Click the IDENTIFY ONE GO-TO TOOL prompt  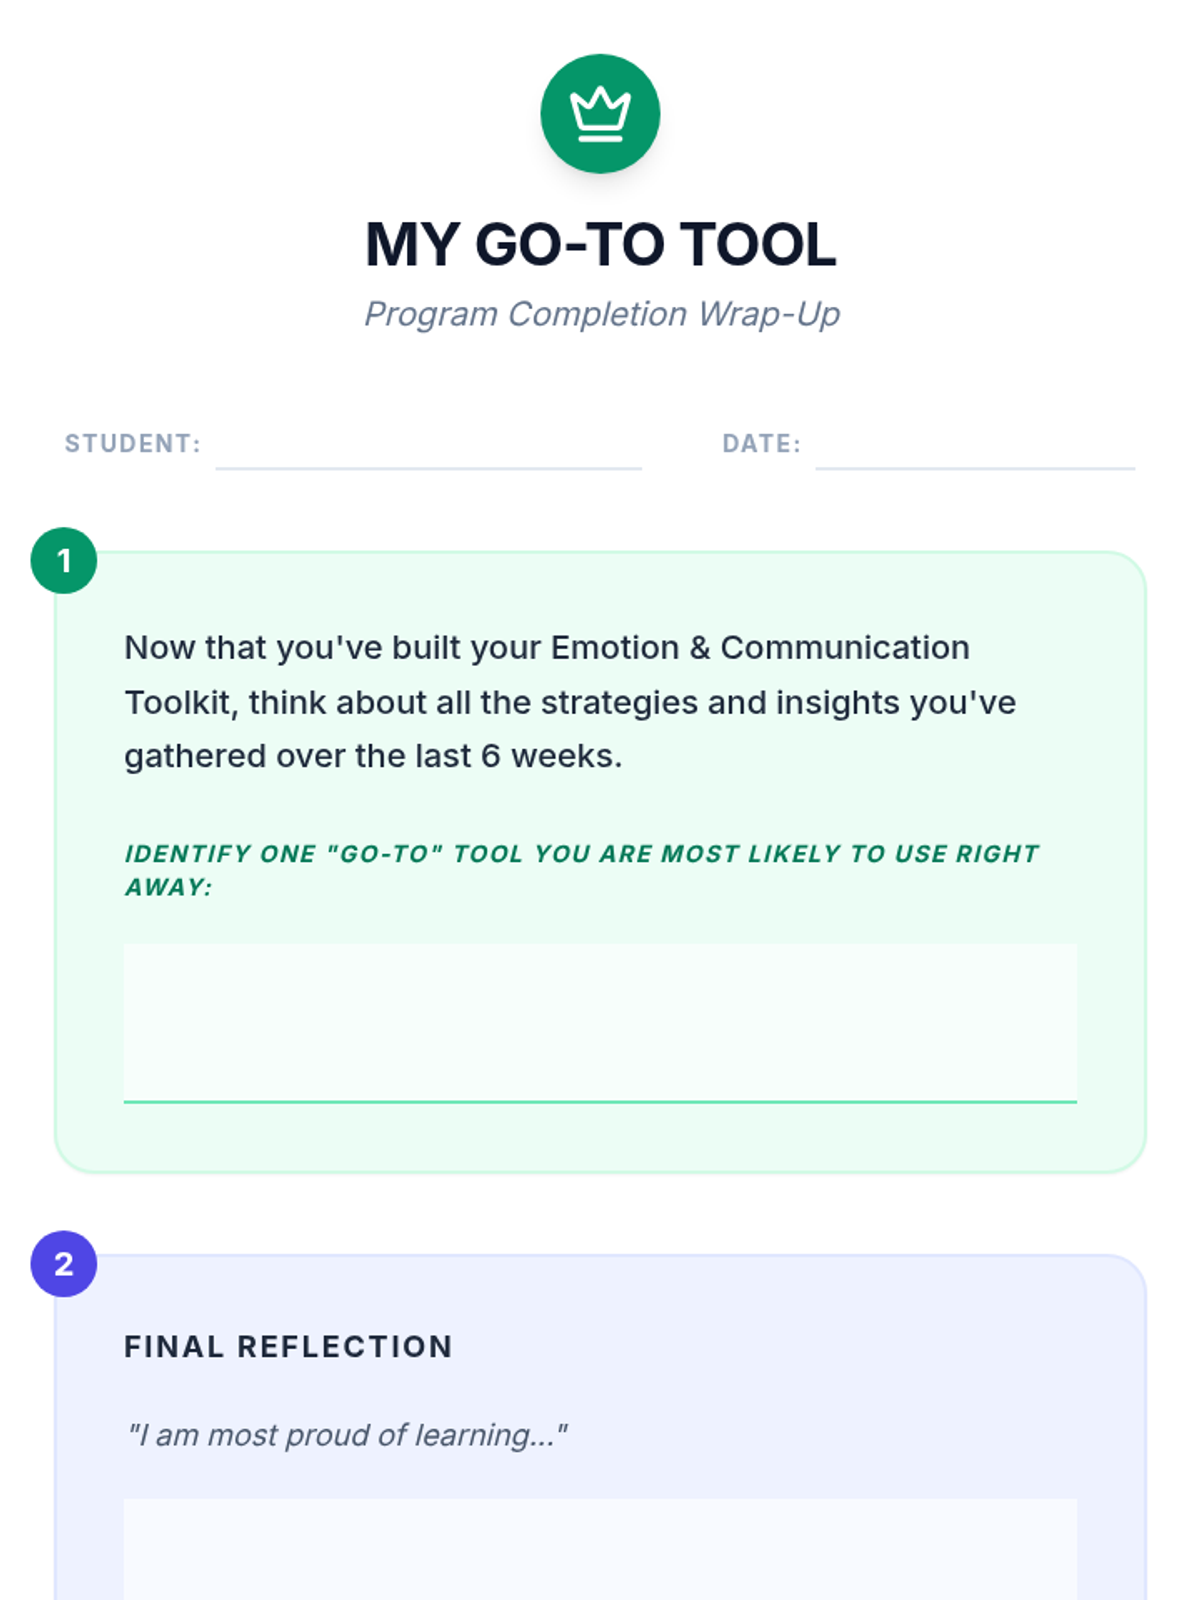(582, 870)
